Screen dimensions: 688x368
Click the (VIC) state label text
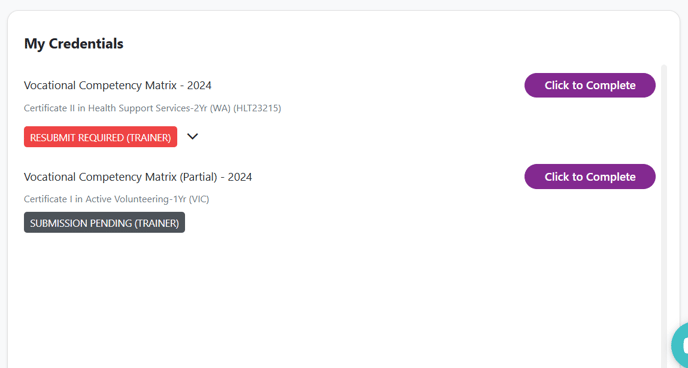point(199,199)
